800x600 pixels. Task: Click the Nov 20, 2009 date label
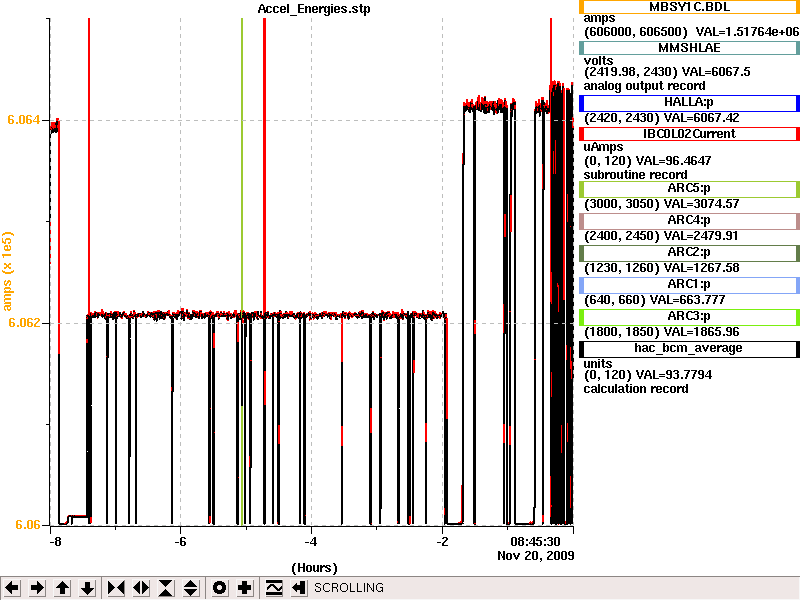tap(536, 555)
